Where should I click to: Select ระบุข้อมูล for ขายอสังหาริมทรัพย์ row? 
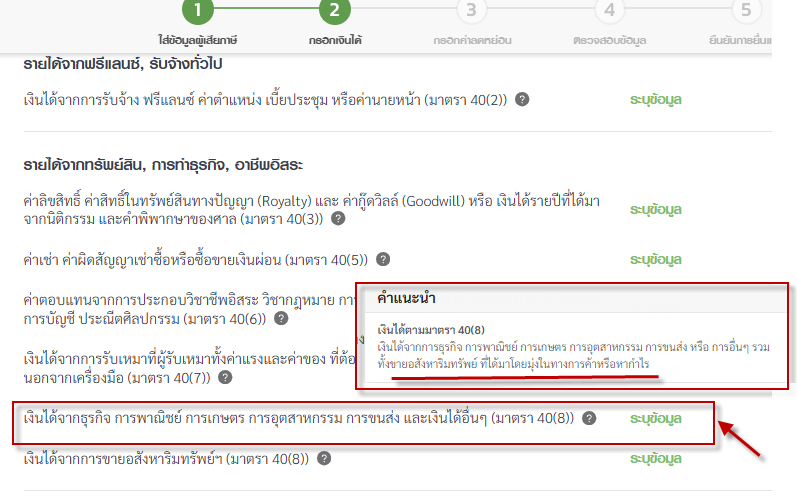655,459
